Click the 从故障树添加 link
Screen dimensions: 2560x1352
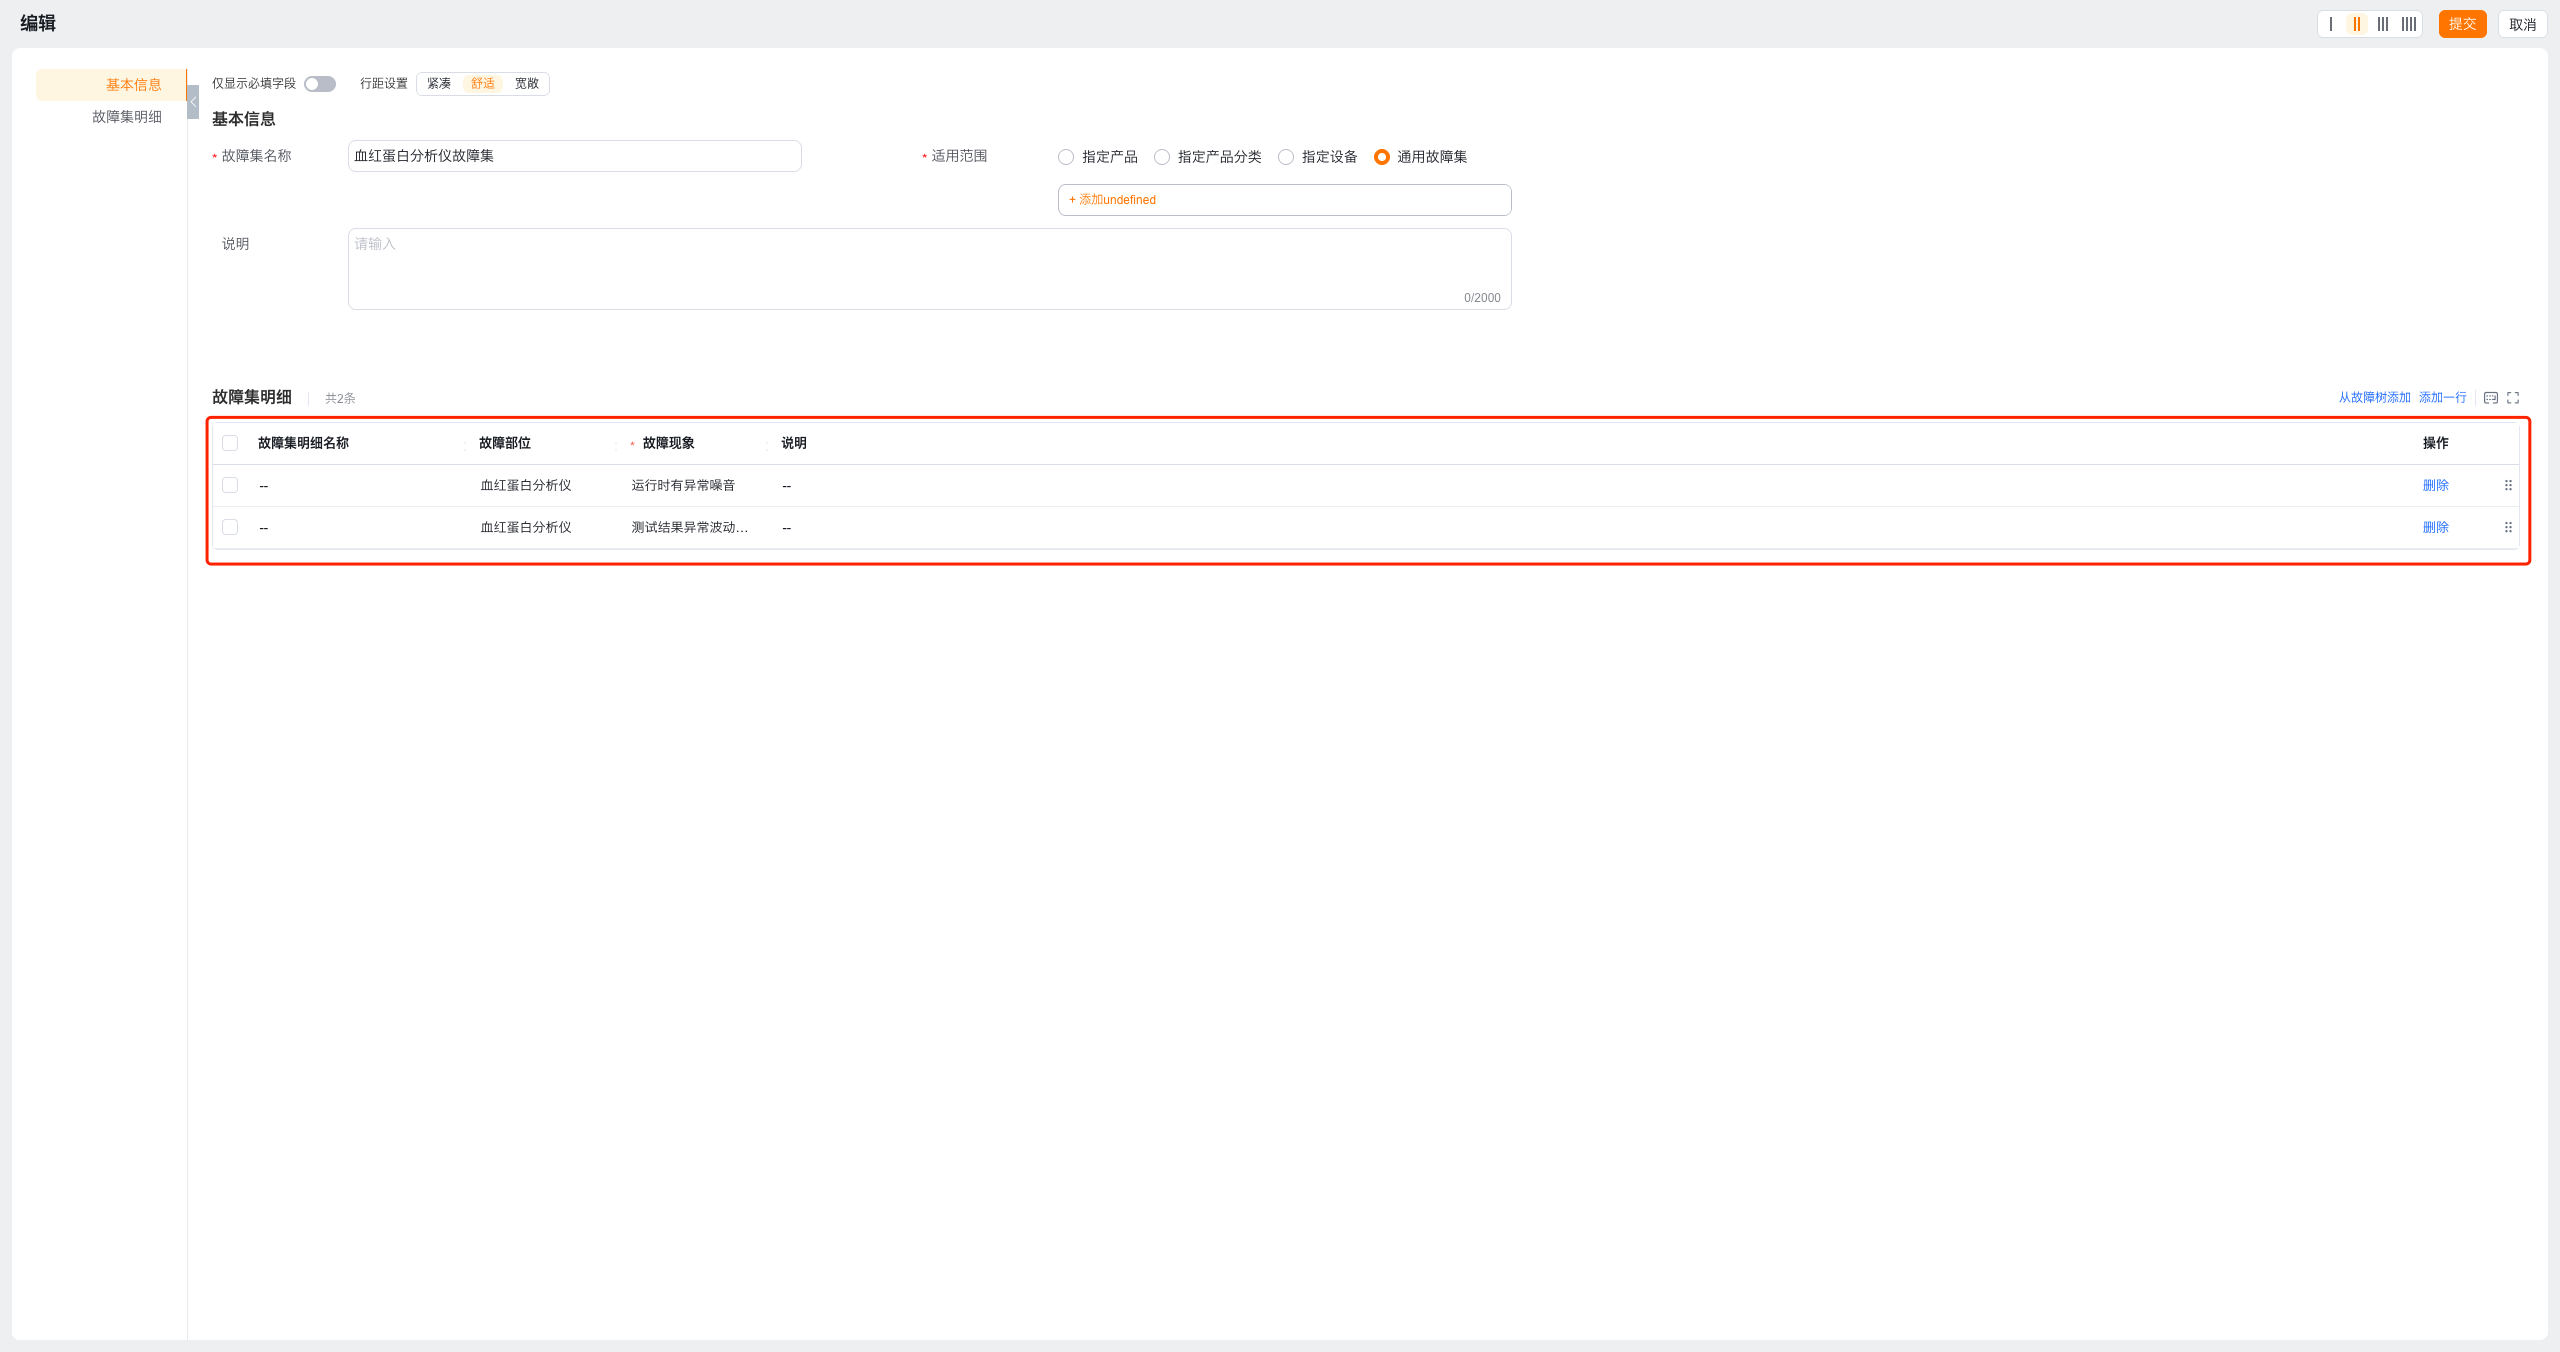coord(2374,398)
